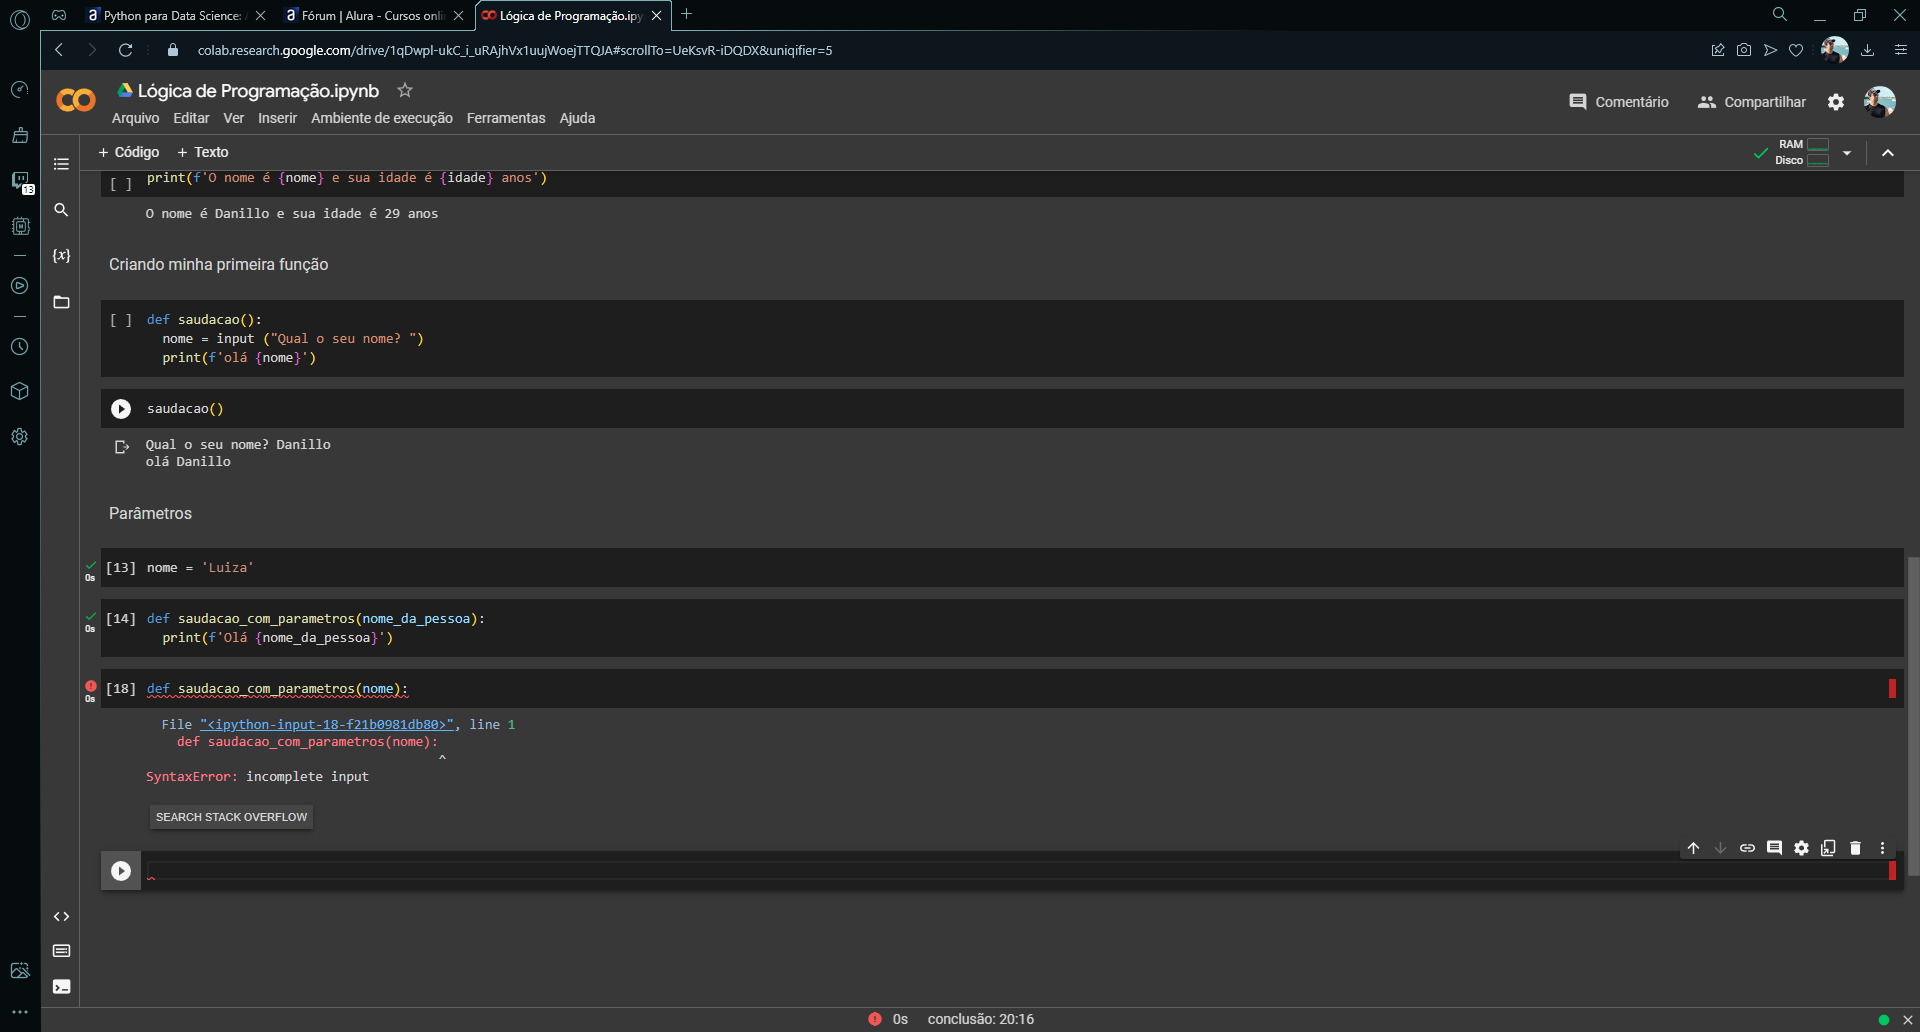This screenshot has width=1920, height=1032.
Task: Click Comentário button
Action: tap(1619, 102)
